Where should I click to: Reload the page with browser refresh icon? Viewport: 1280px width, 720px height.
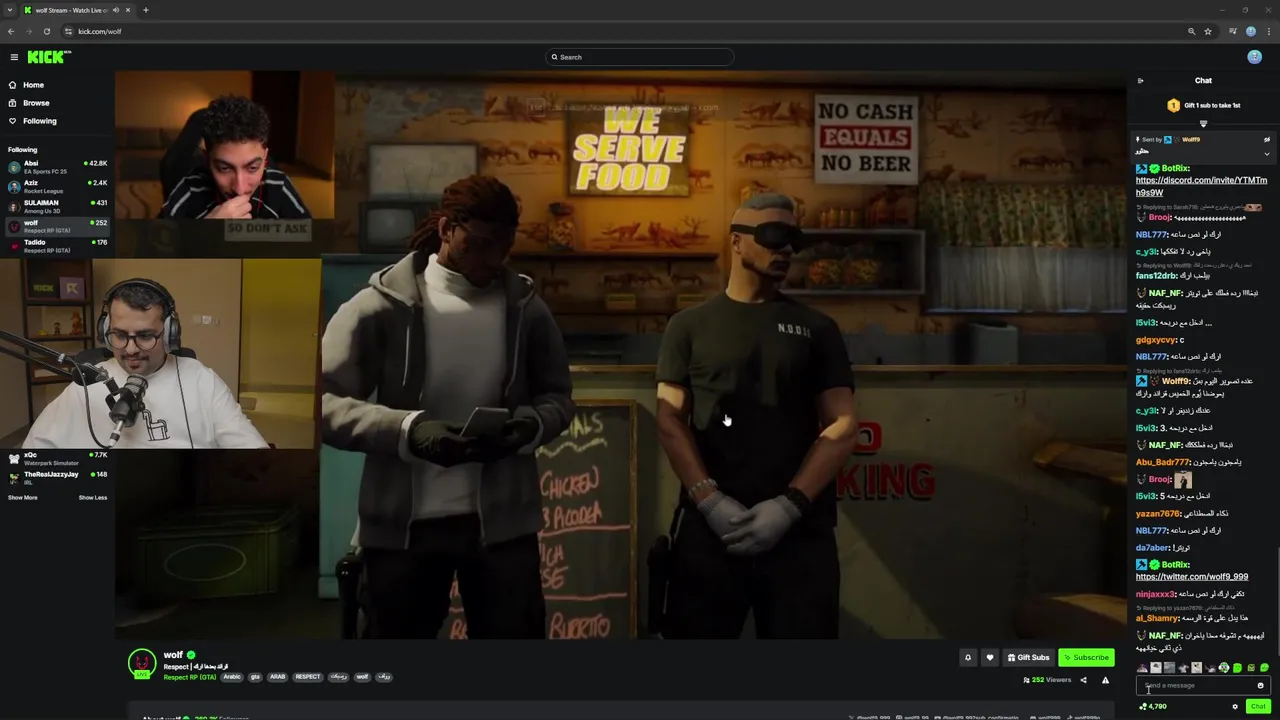pyautogui.click(x=46, y=31)
